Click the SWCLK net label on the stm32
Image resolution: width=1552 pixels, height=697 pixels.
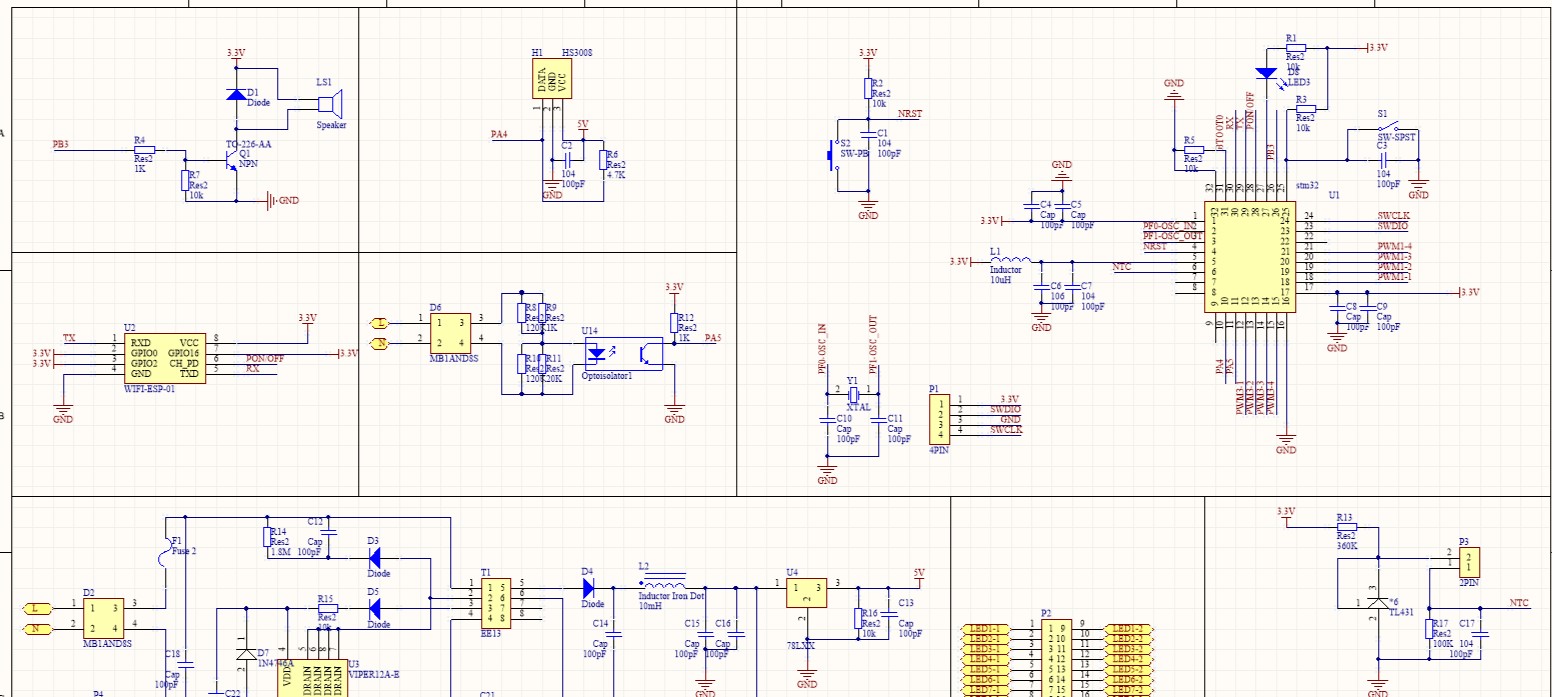coord(1393,216)
